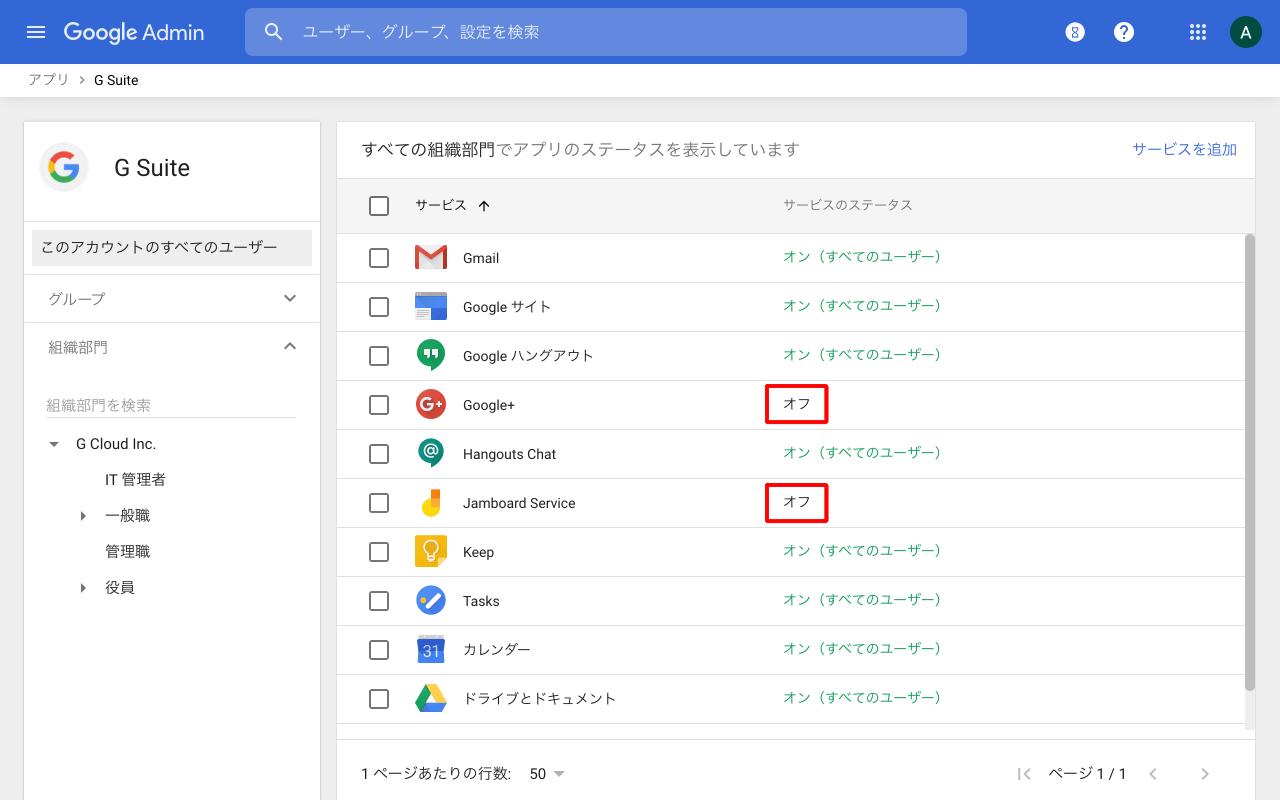Check the Google ハングアウト row checkbox
1280x800 pixels.
[x=379, y=356]
